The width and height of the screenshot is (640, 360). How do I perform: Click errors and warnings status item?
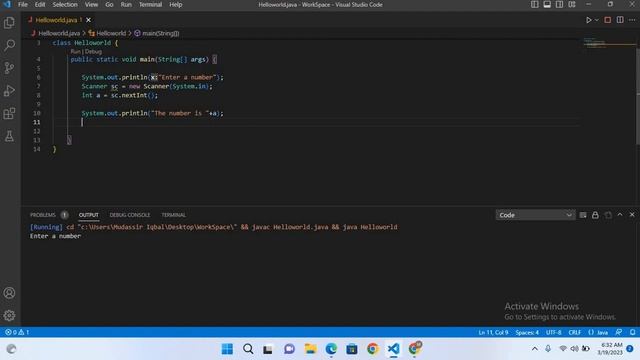[x=17, y=332]
